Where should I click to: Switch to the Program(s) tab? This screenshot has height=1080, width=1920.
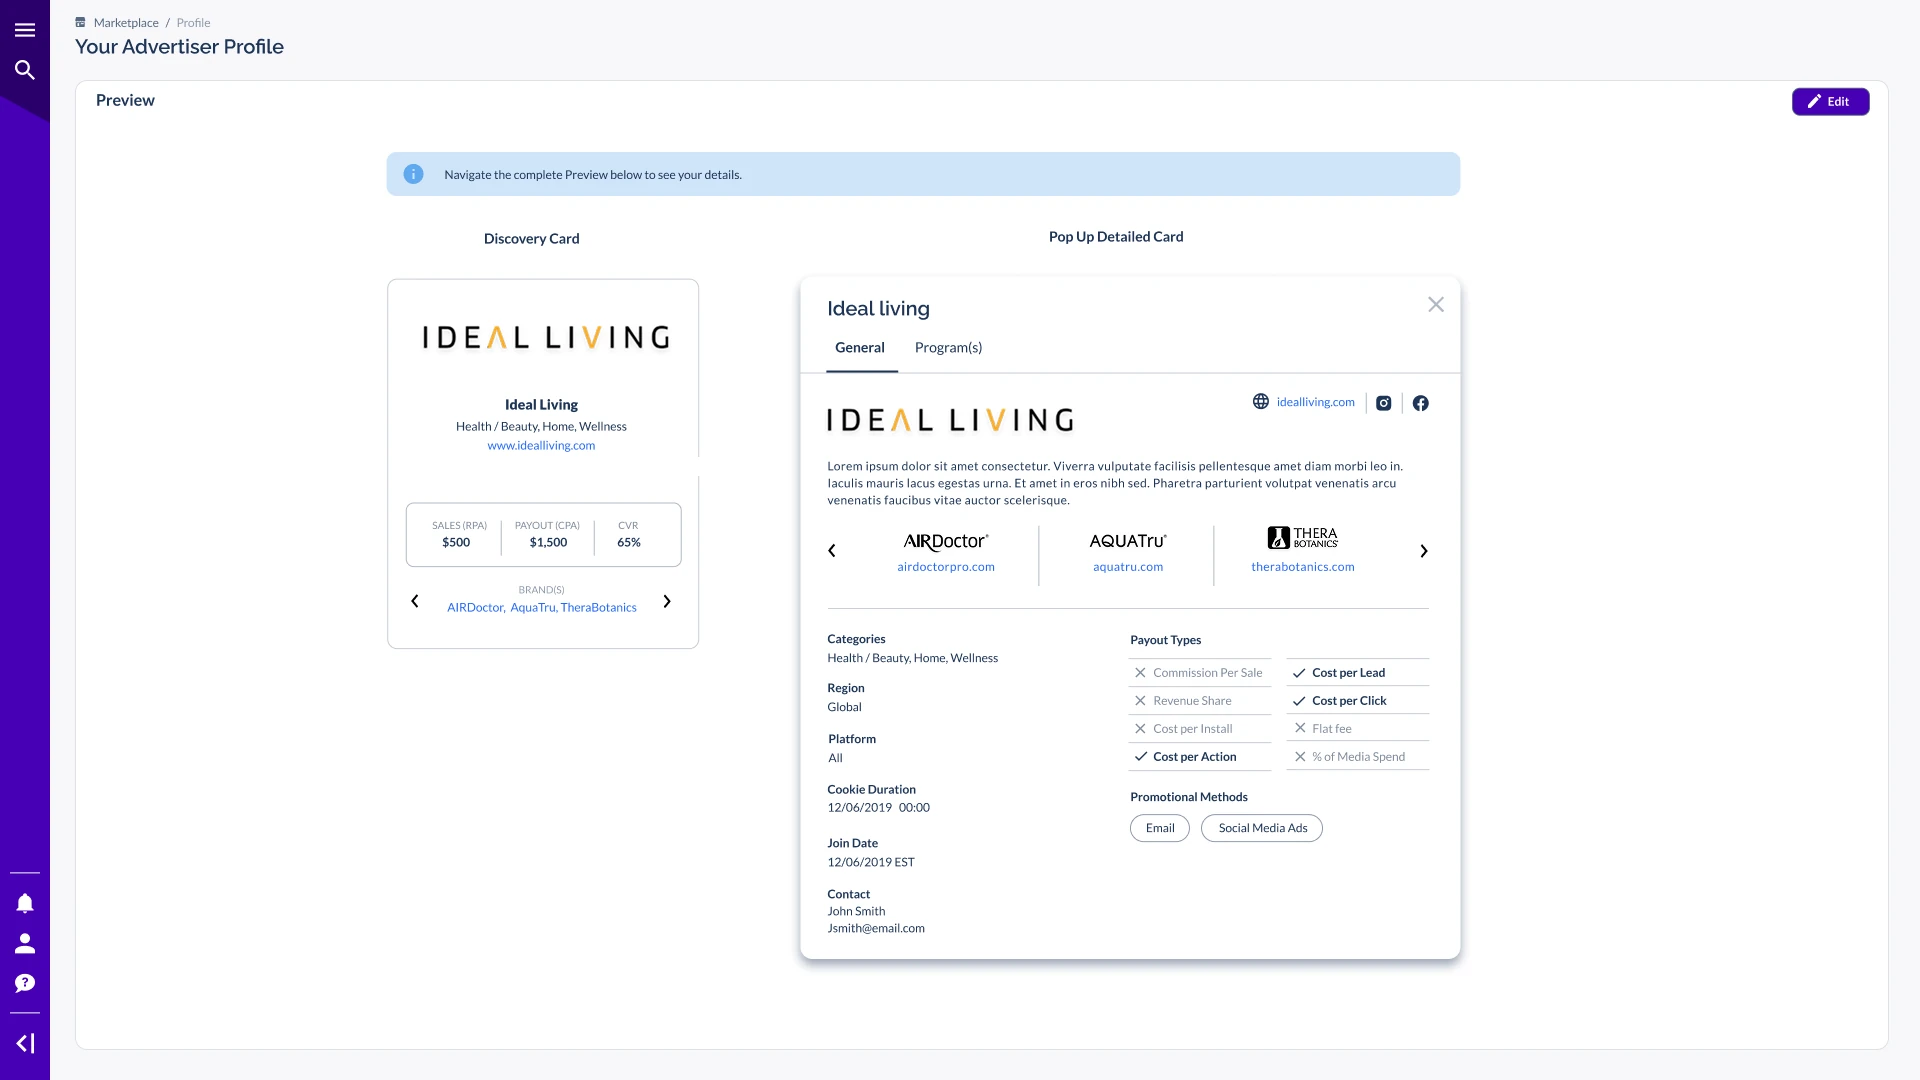(x=948, y=348)
